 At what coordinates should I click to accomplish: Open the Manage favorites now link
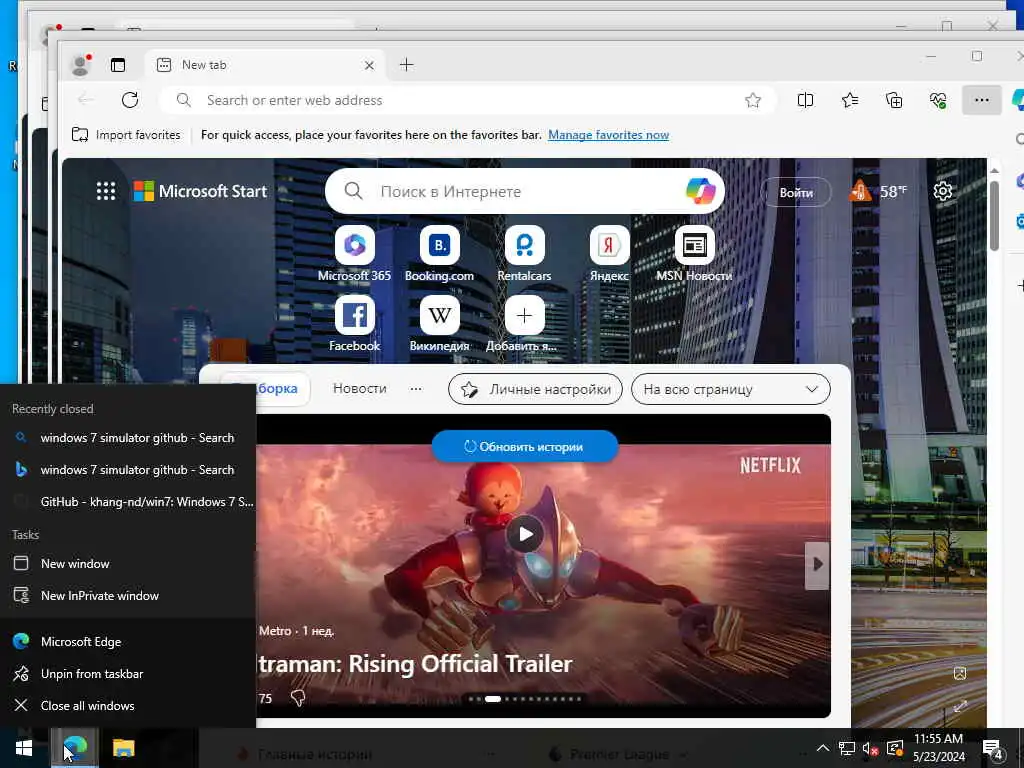coord(608,135)
